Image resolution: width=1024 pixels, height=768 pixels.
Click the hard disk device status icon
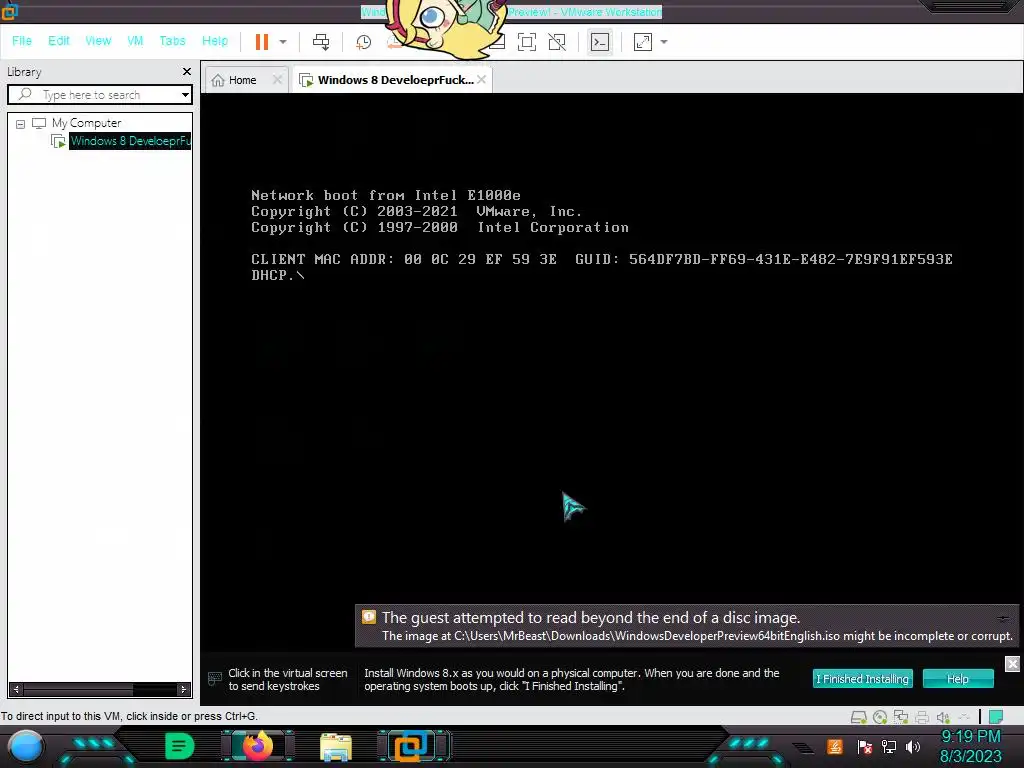[859, 718]
